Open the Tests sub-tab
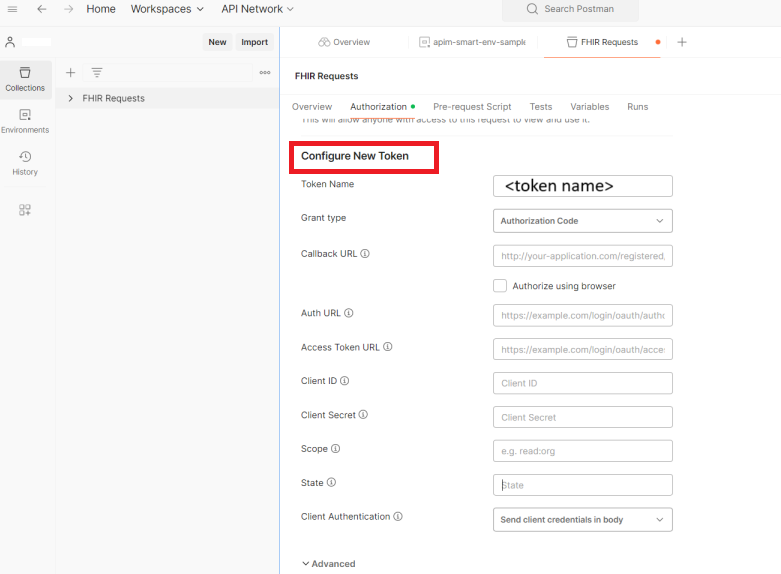The height and width of the screenshot is (574, 781). [541, 107]
